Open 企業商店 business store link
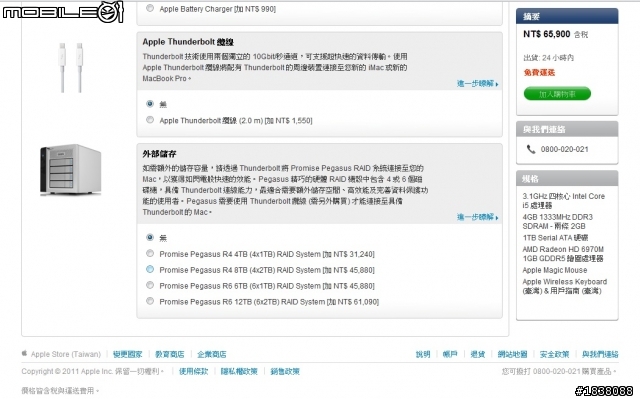Viewport: 640px width, 399px height. pyautogui.click(x=211, y=354)
